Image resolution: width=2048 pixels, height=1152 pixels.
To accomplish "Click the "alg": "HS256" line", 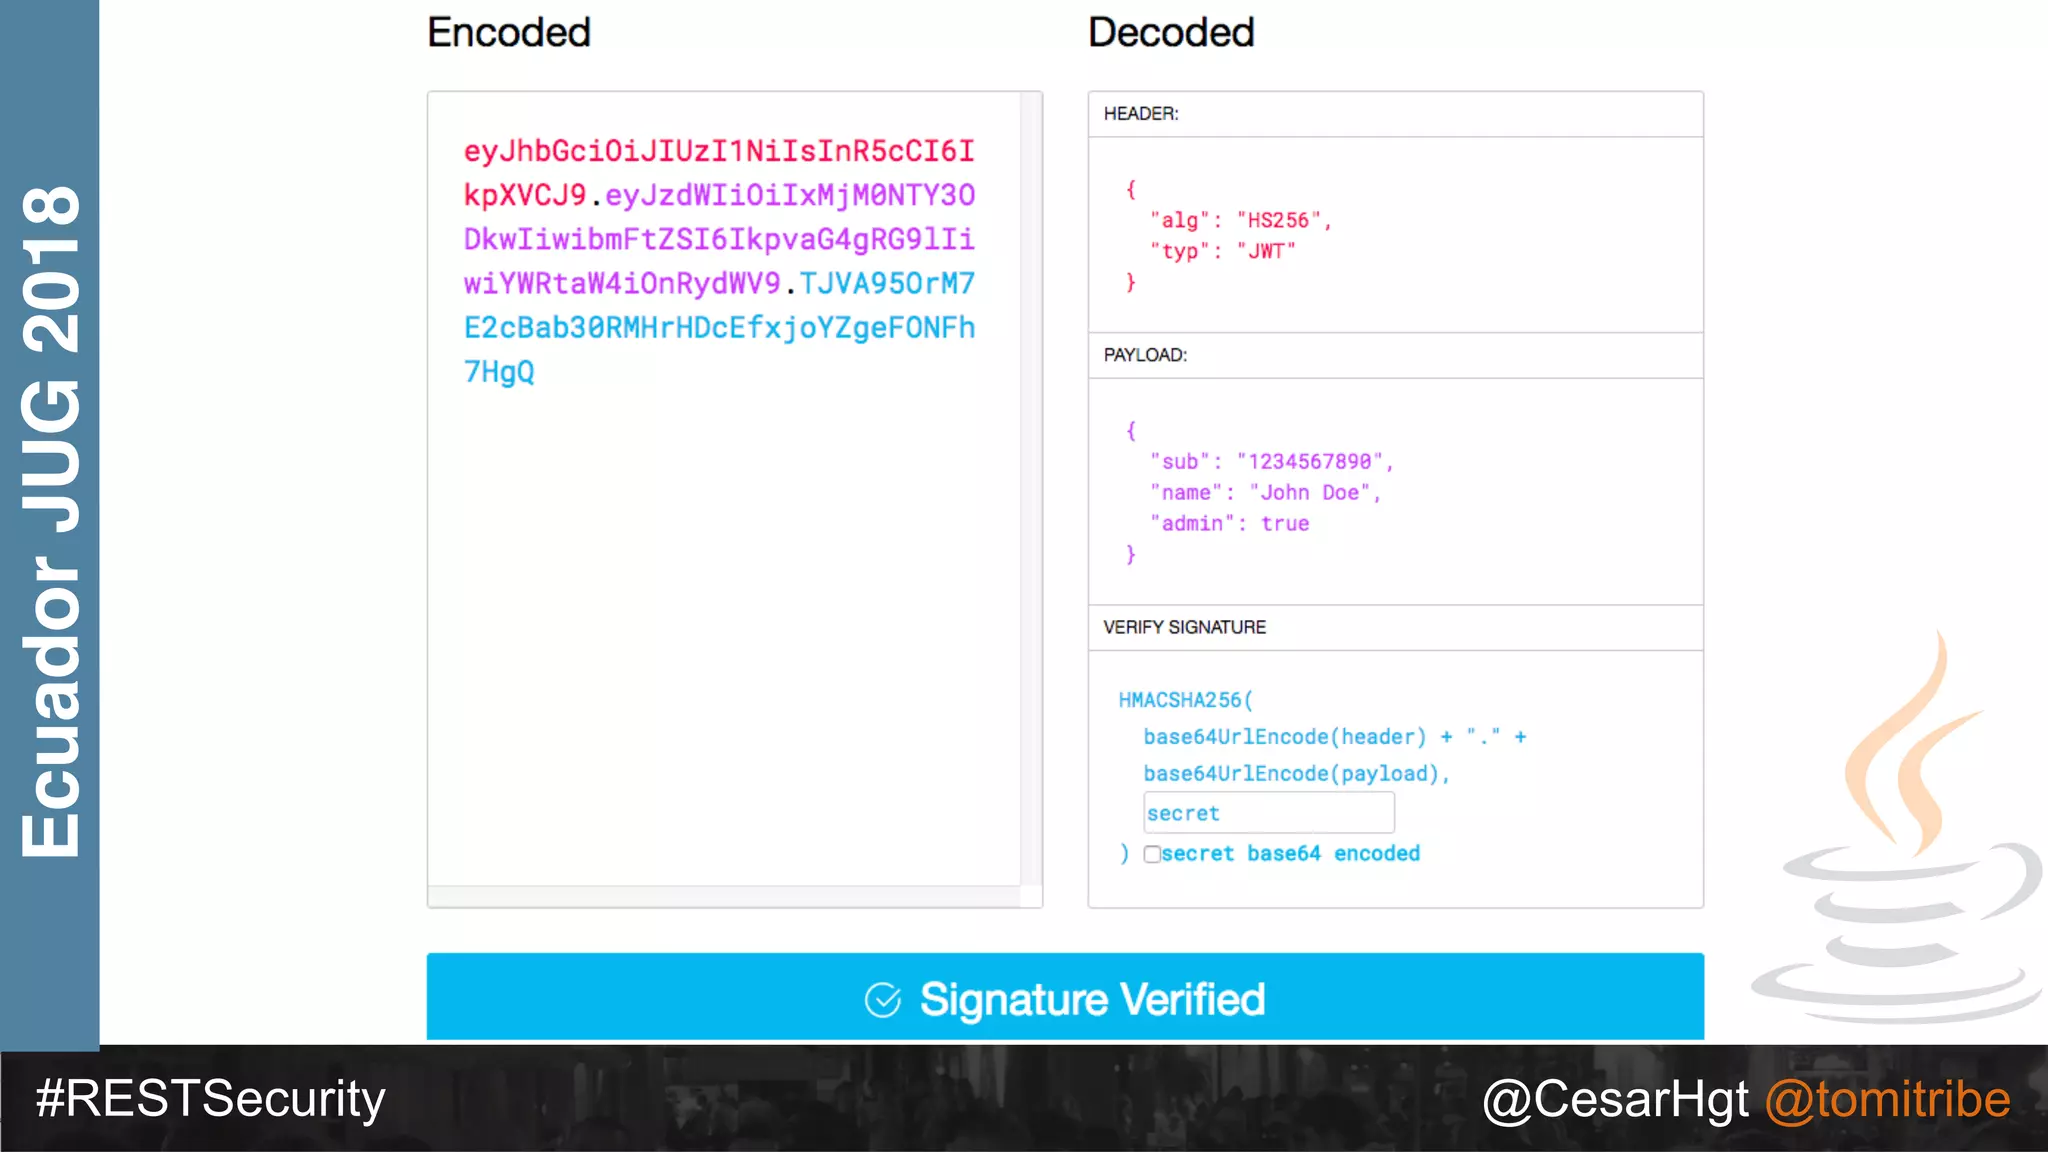I will point(1240,220).
